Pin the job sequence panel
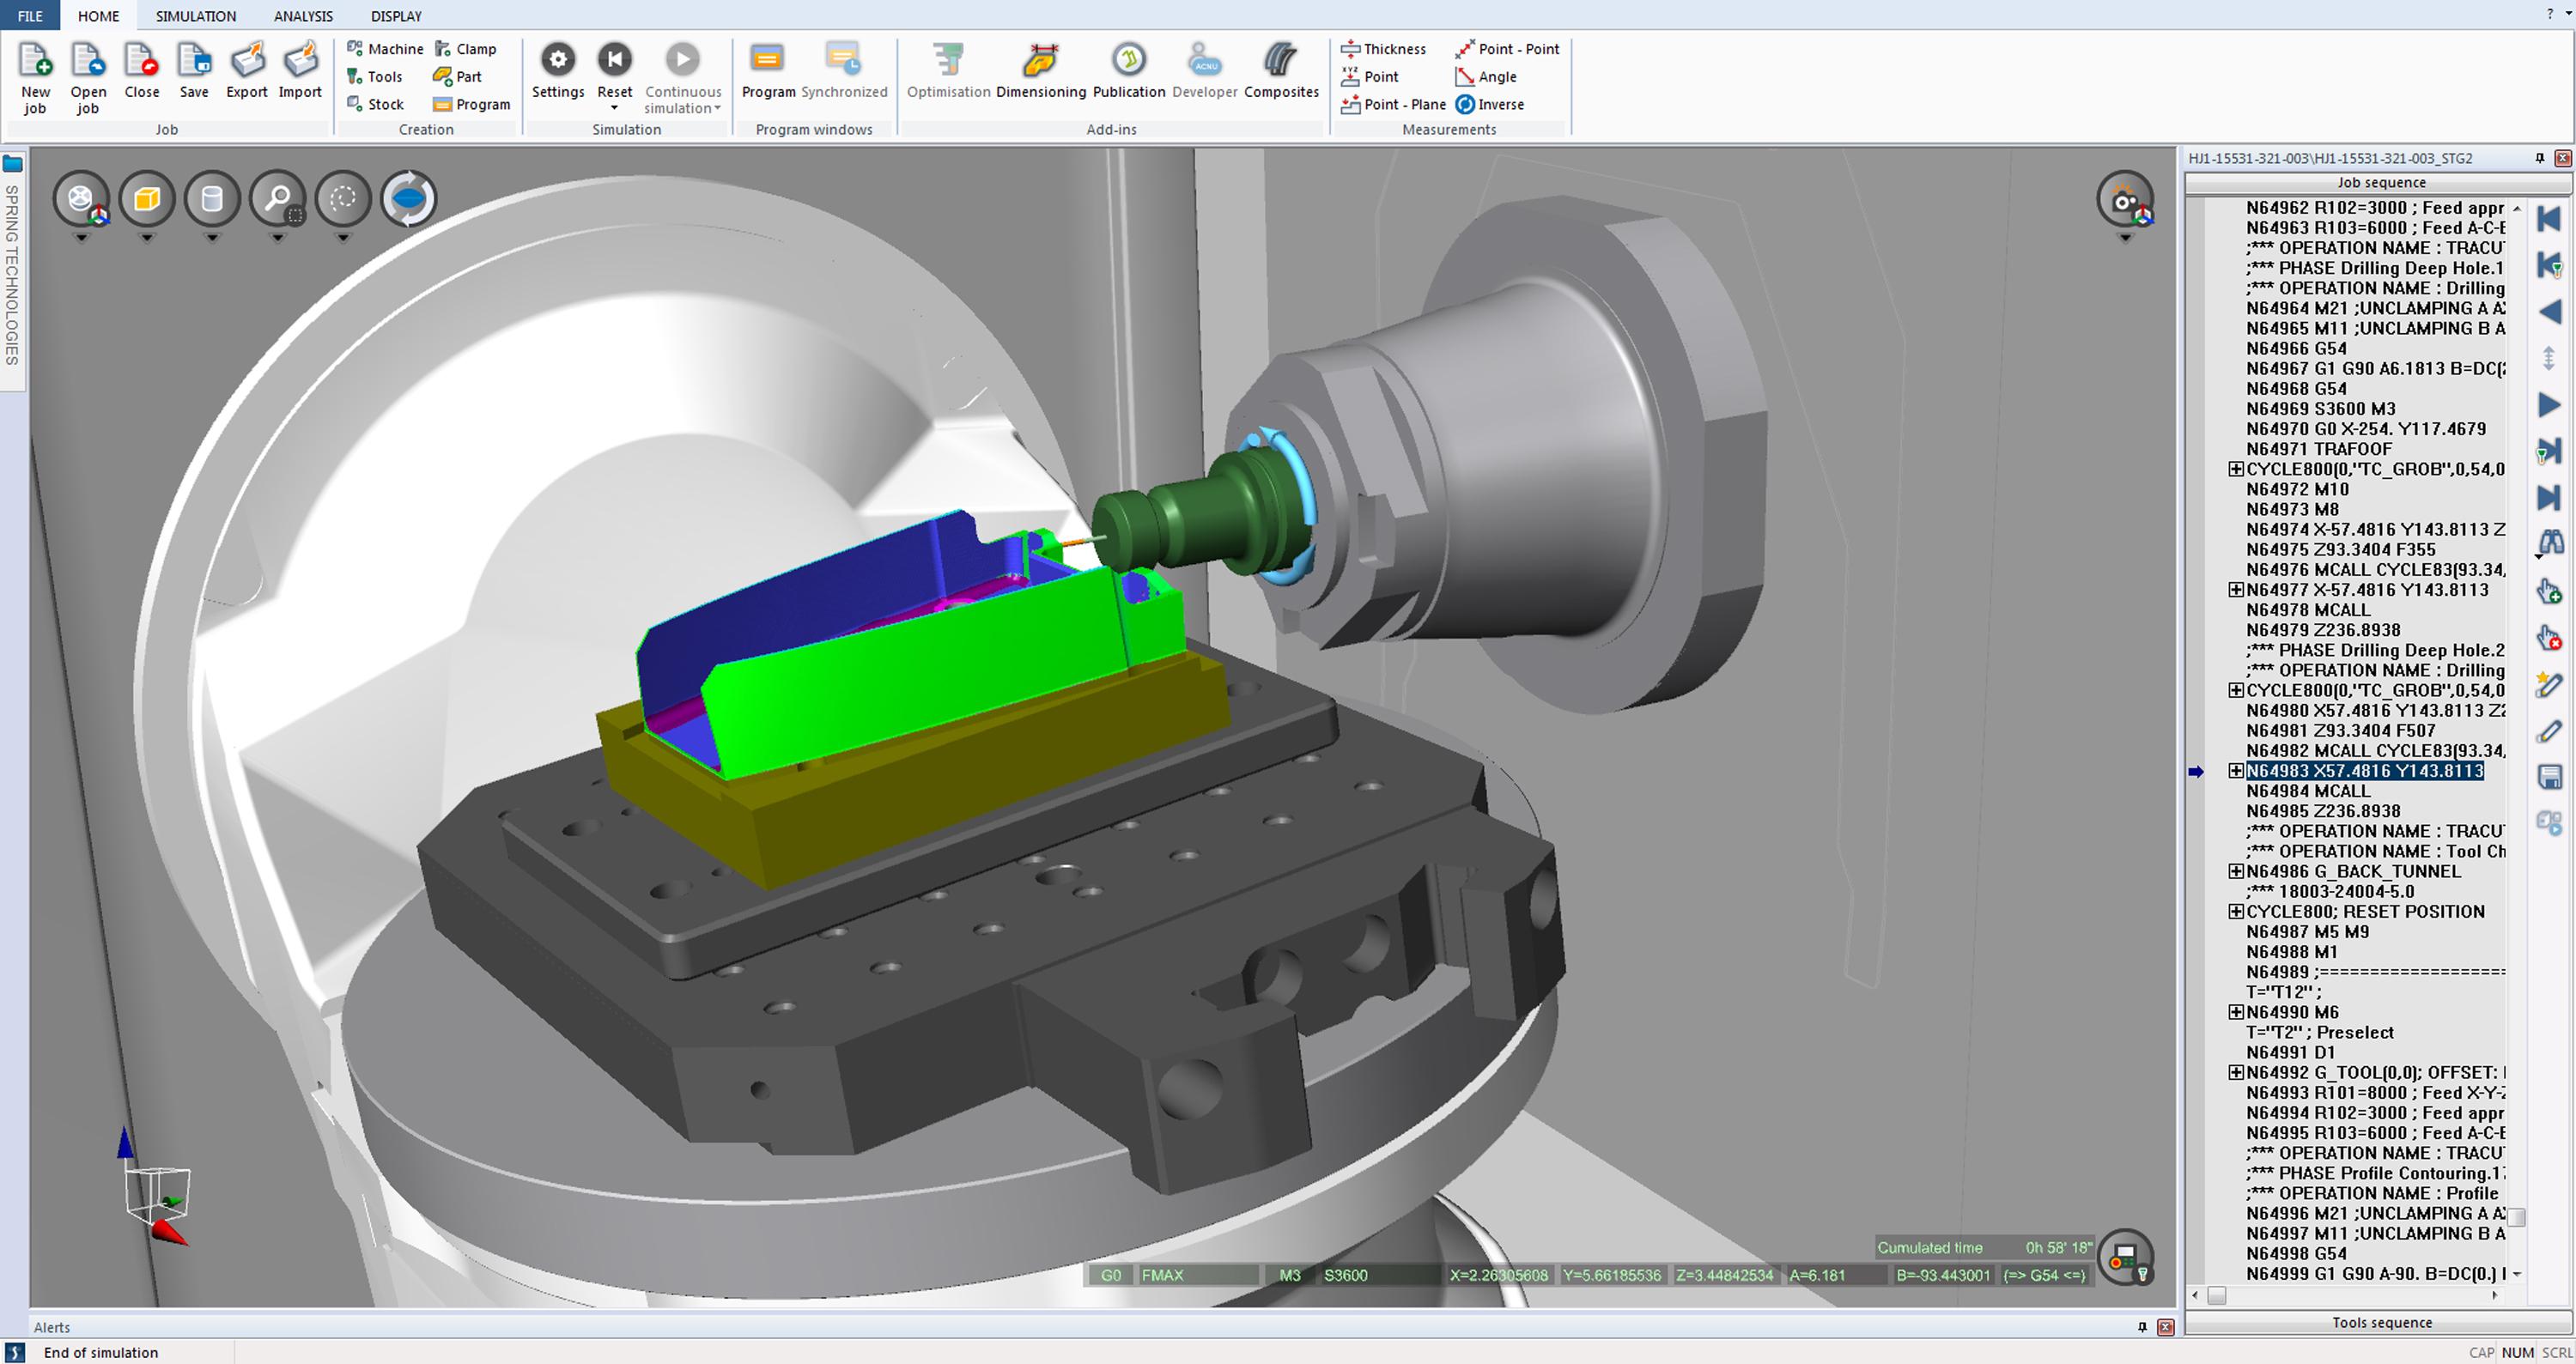The height and width of the screenshot is (1364, 2576). tap(2539, 158)
